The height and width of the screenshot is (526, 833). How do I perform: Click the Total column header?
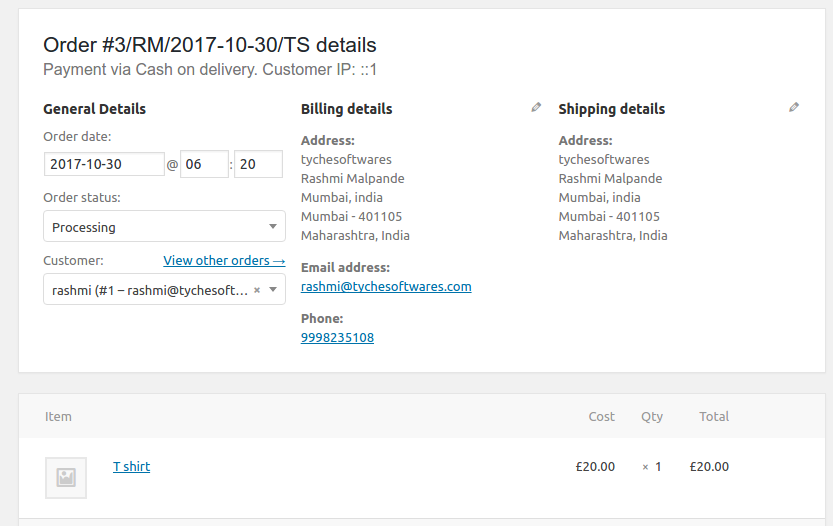pyautogui.click(x=714, y=417)
